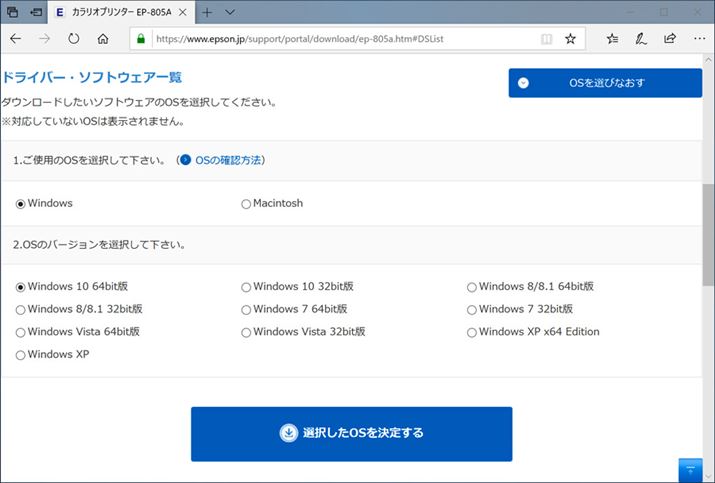Open the browser settings and more menu
715x483 pixels.
click(x=697, y=39)
